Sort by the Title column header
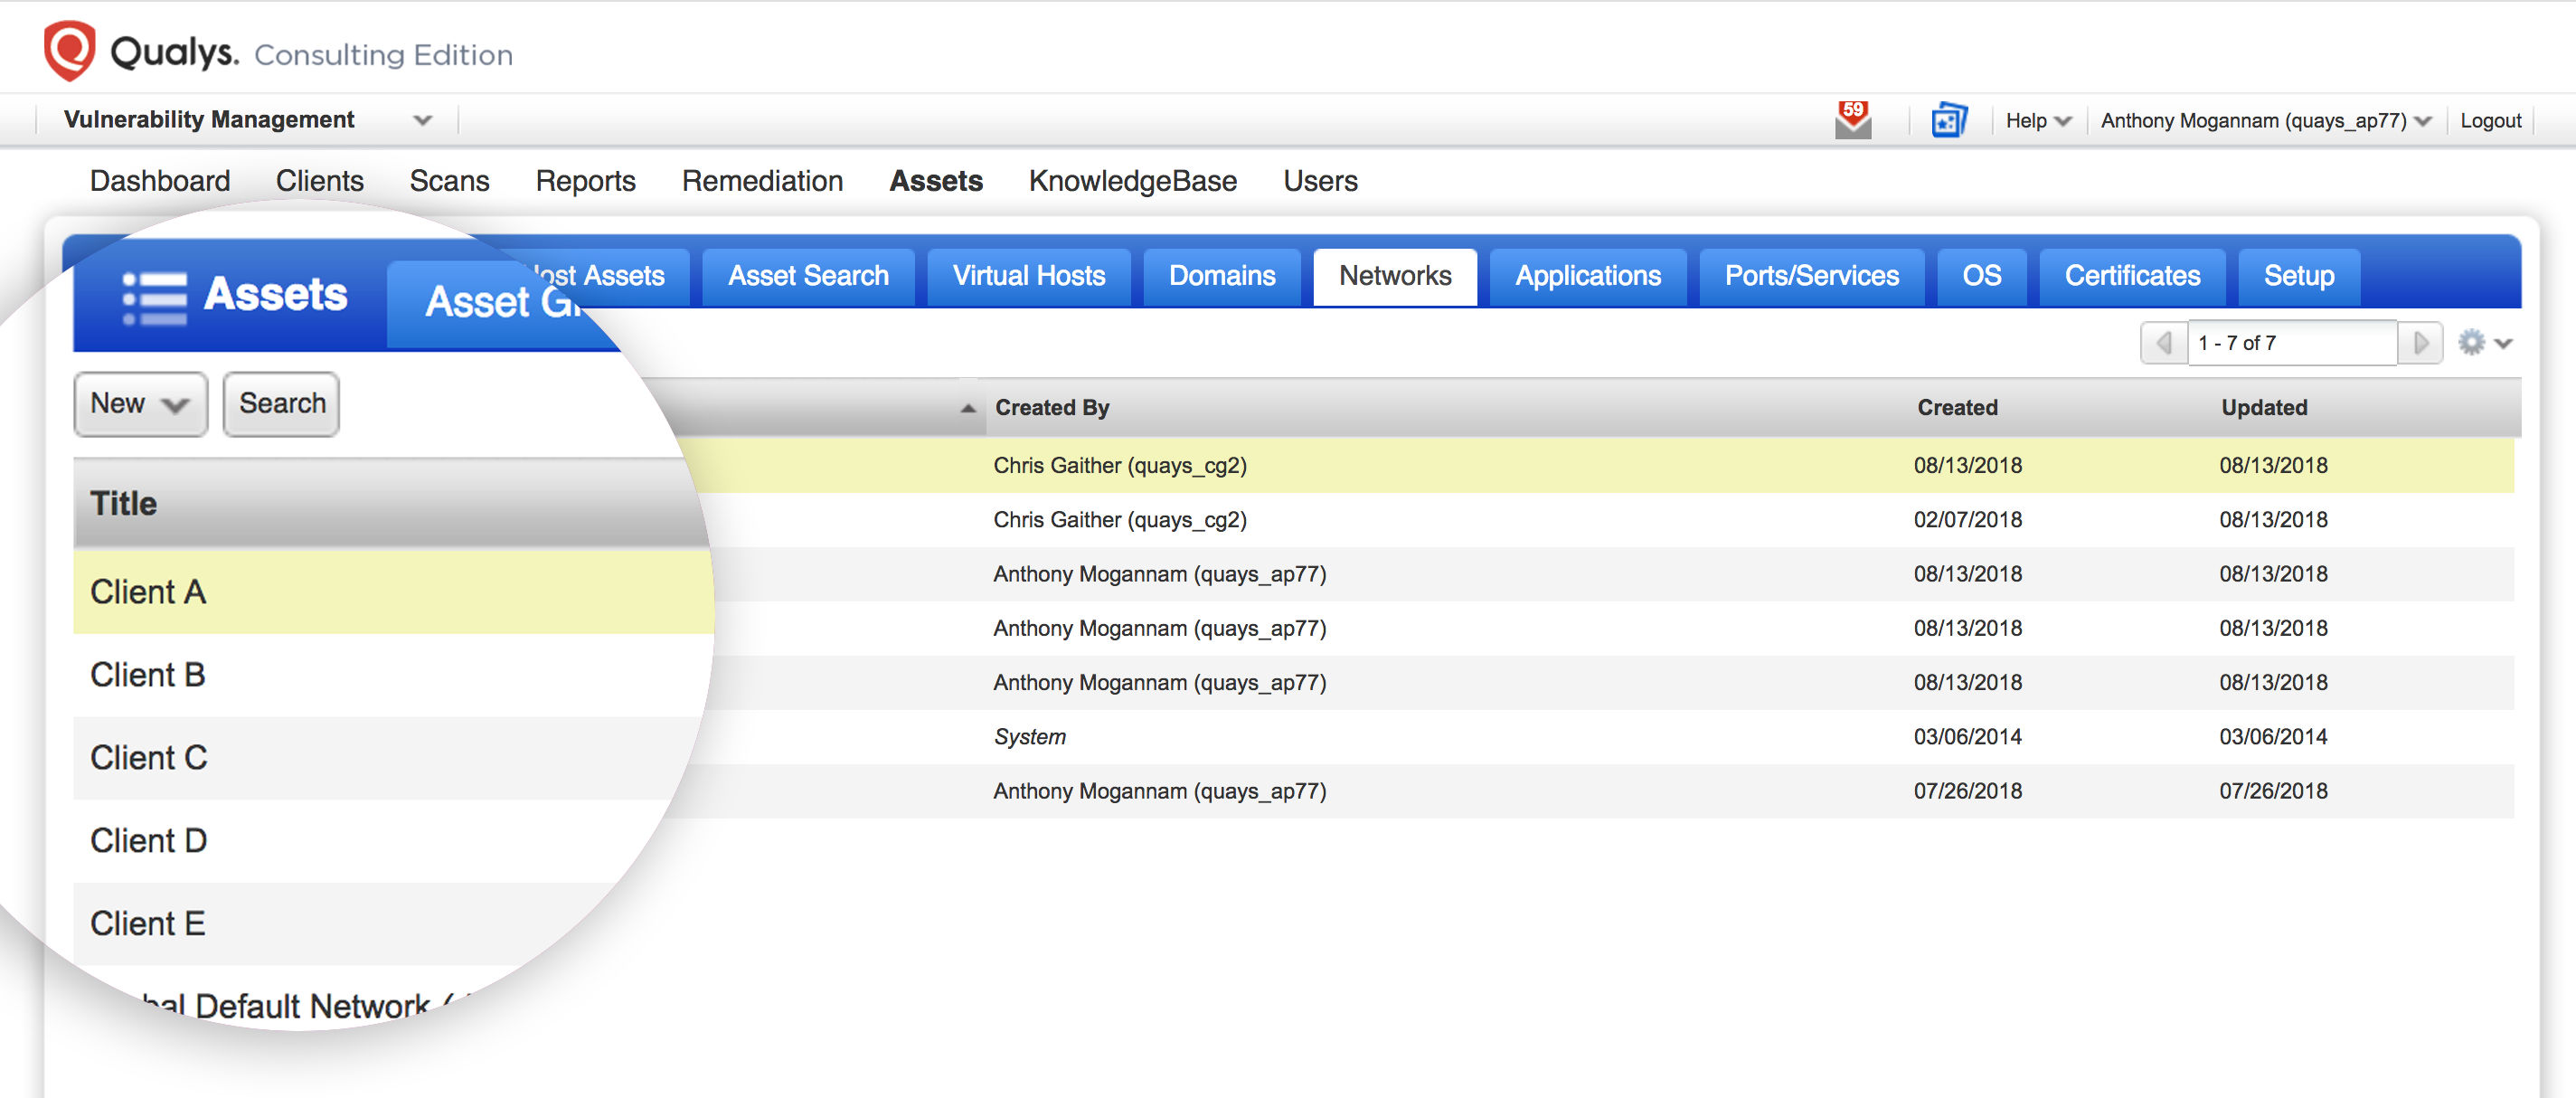 pos(123,504)
